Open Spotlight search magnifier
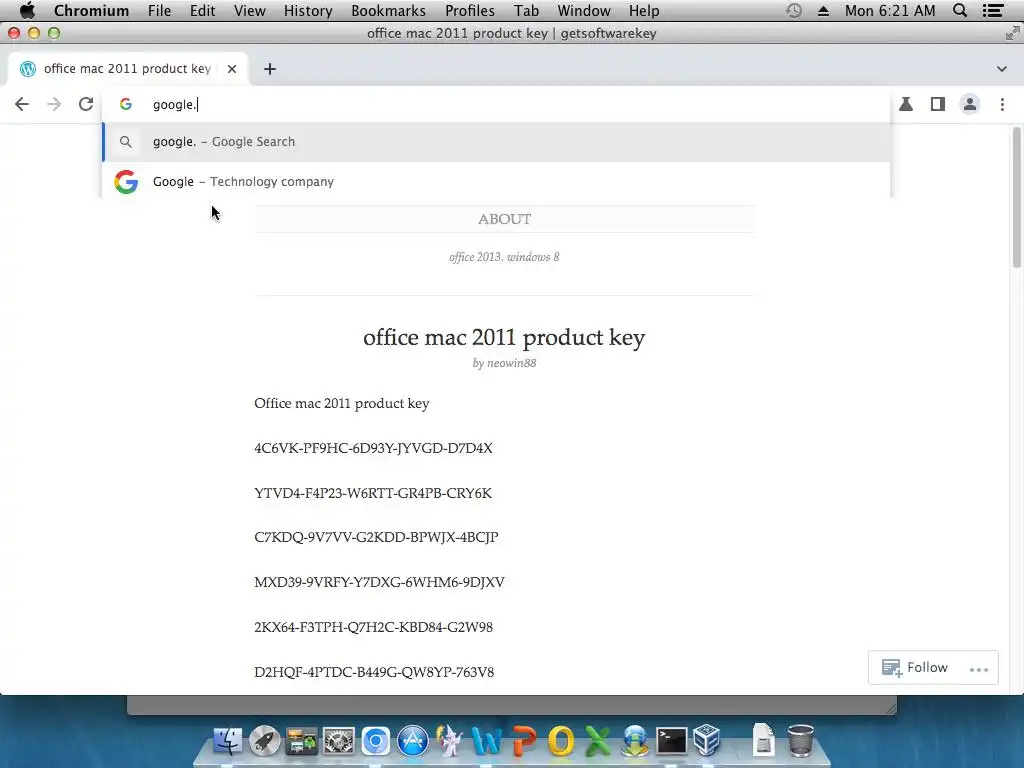Viewport: 1024px width, 768px height. [x=960, y=10]
